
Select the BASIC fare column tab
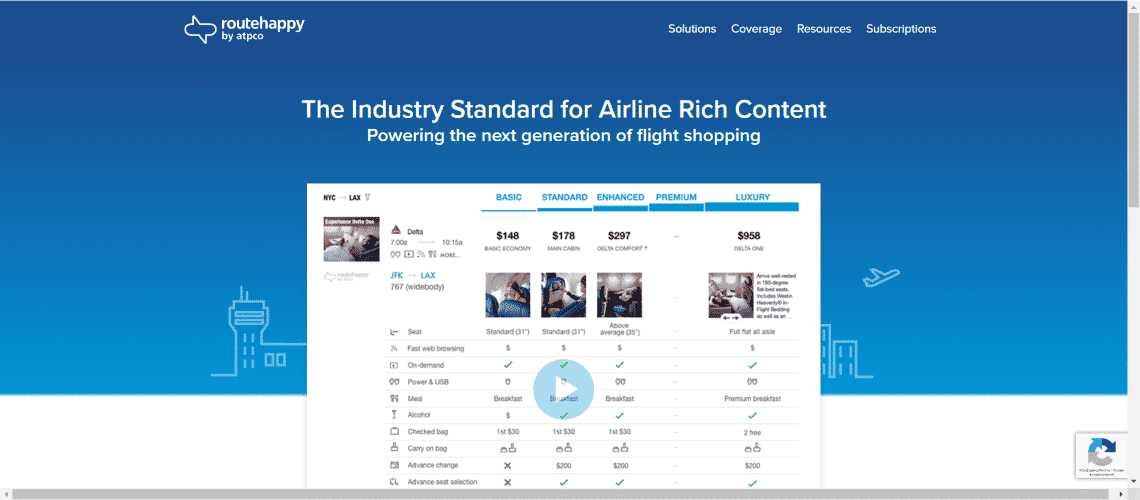click(x=509, y=197)
